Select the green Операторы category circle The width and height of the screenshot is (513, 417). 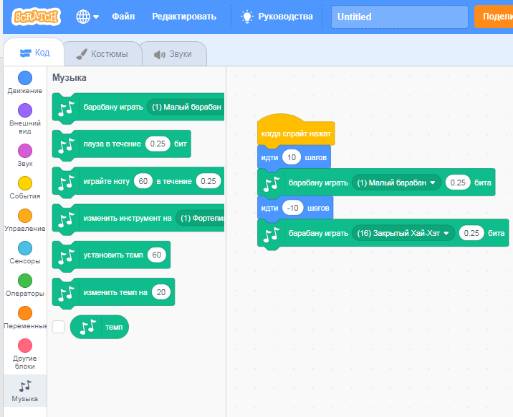[x=25, y=281]
